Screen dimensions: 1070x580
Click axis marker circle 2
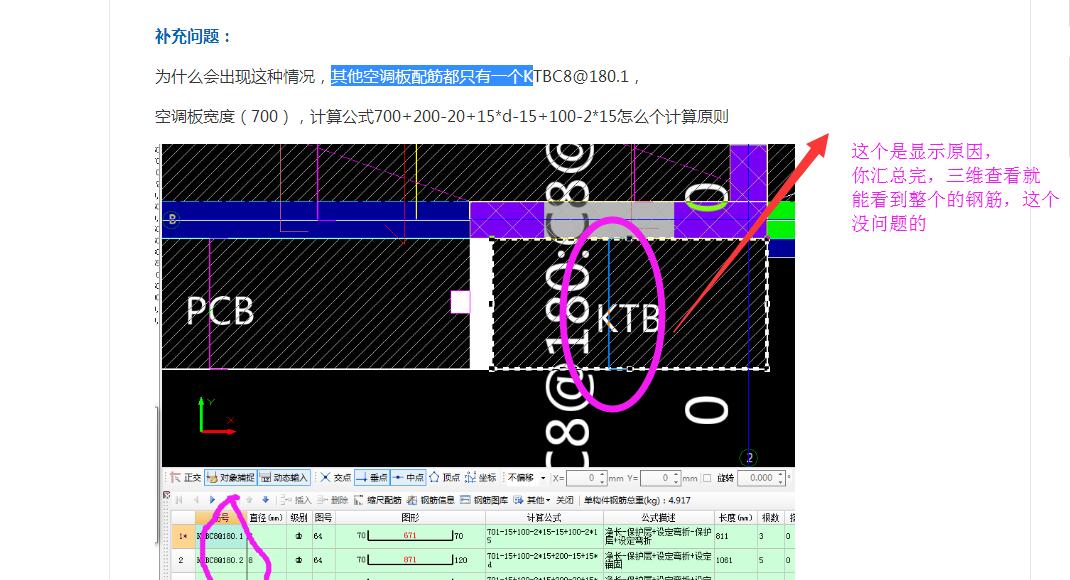[x=749, y=457]
